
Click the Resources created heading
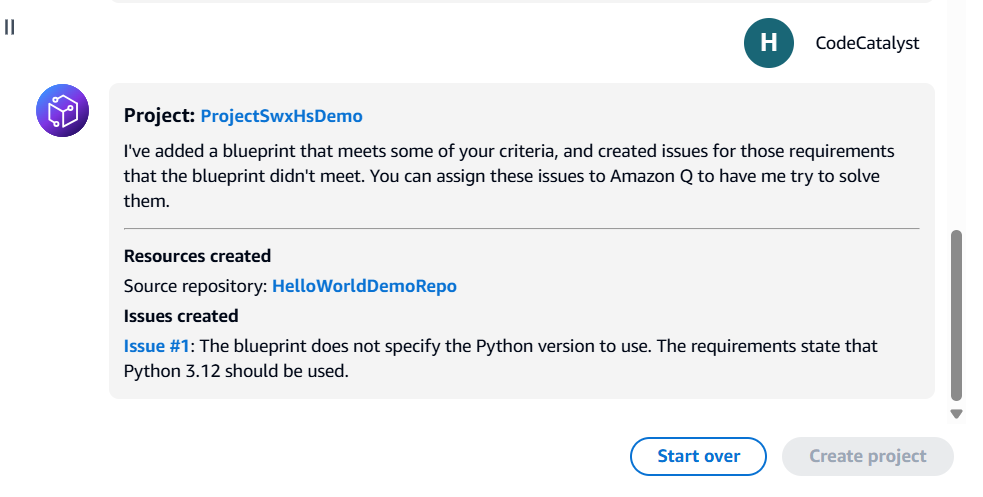[197, 256]
